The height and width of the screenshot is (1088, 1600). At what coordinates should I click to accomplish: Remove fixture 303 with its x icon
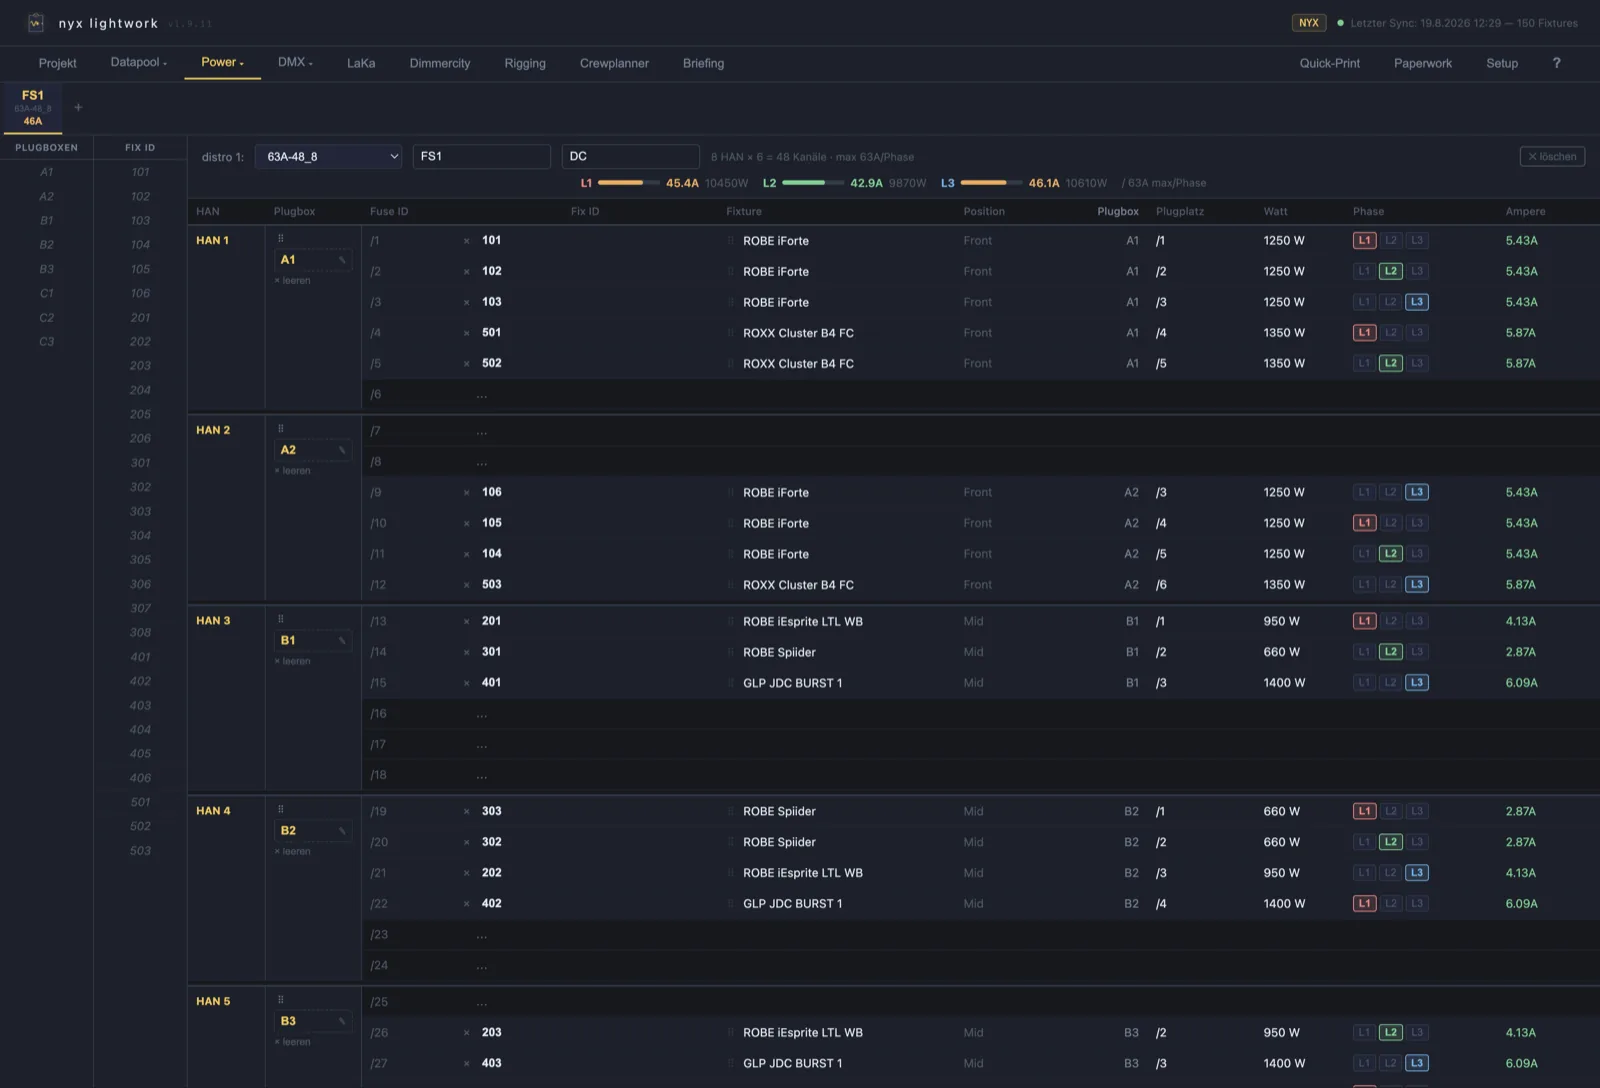[466, 811]
